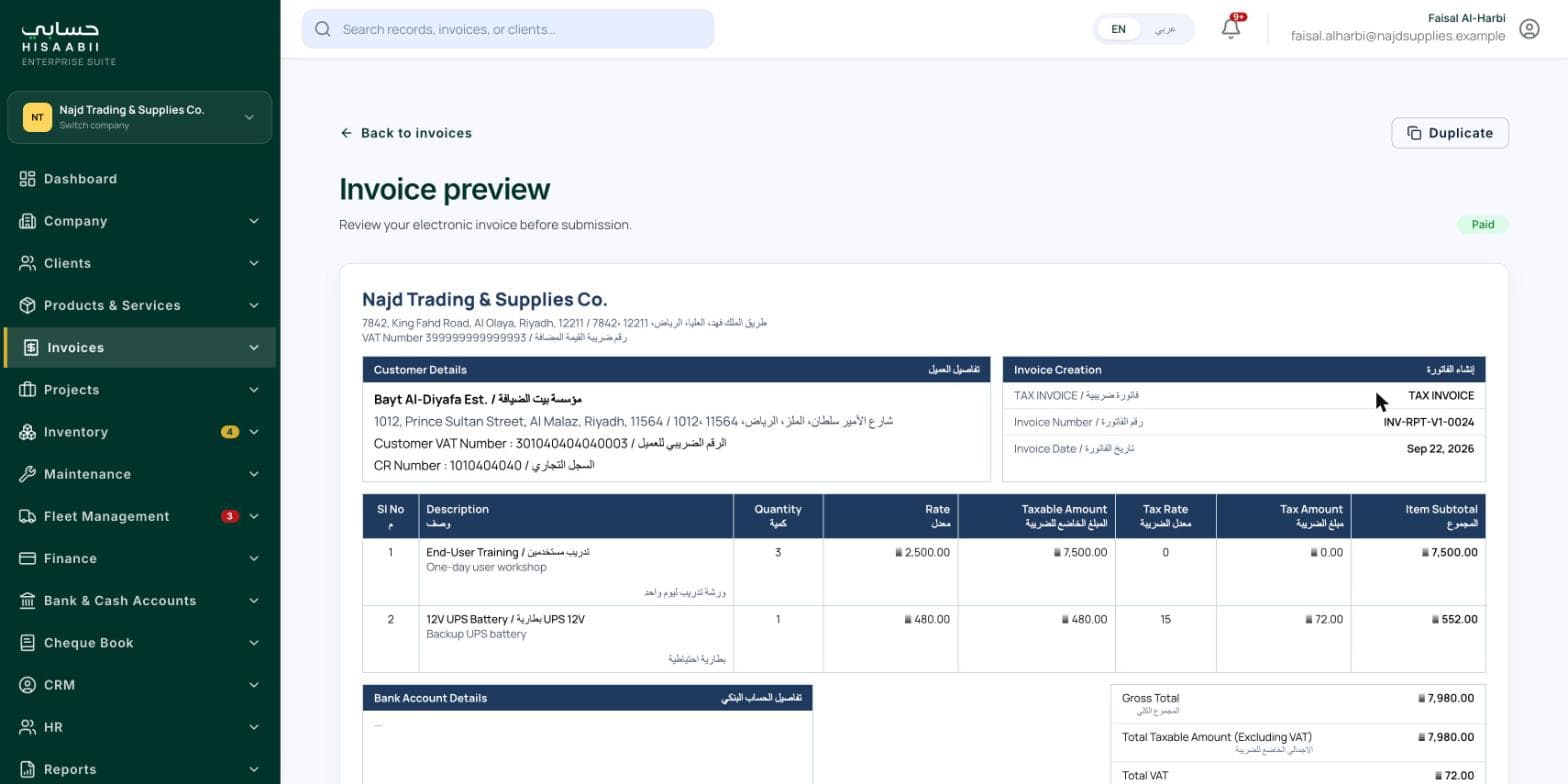Go back to invoices link
The image size is (1568, 784).
(x=406, y=133)
